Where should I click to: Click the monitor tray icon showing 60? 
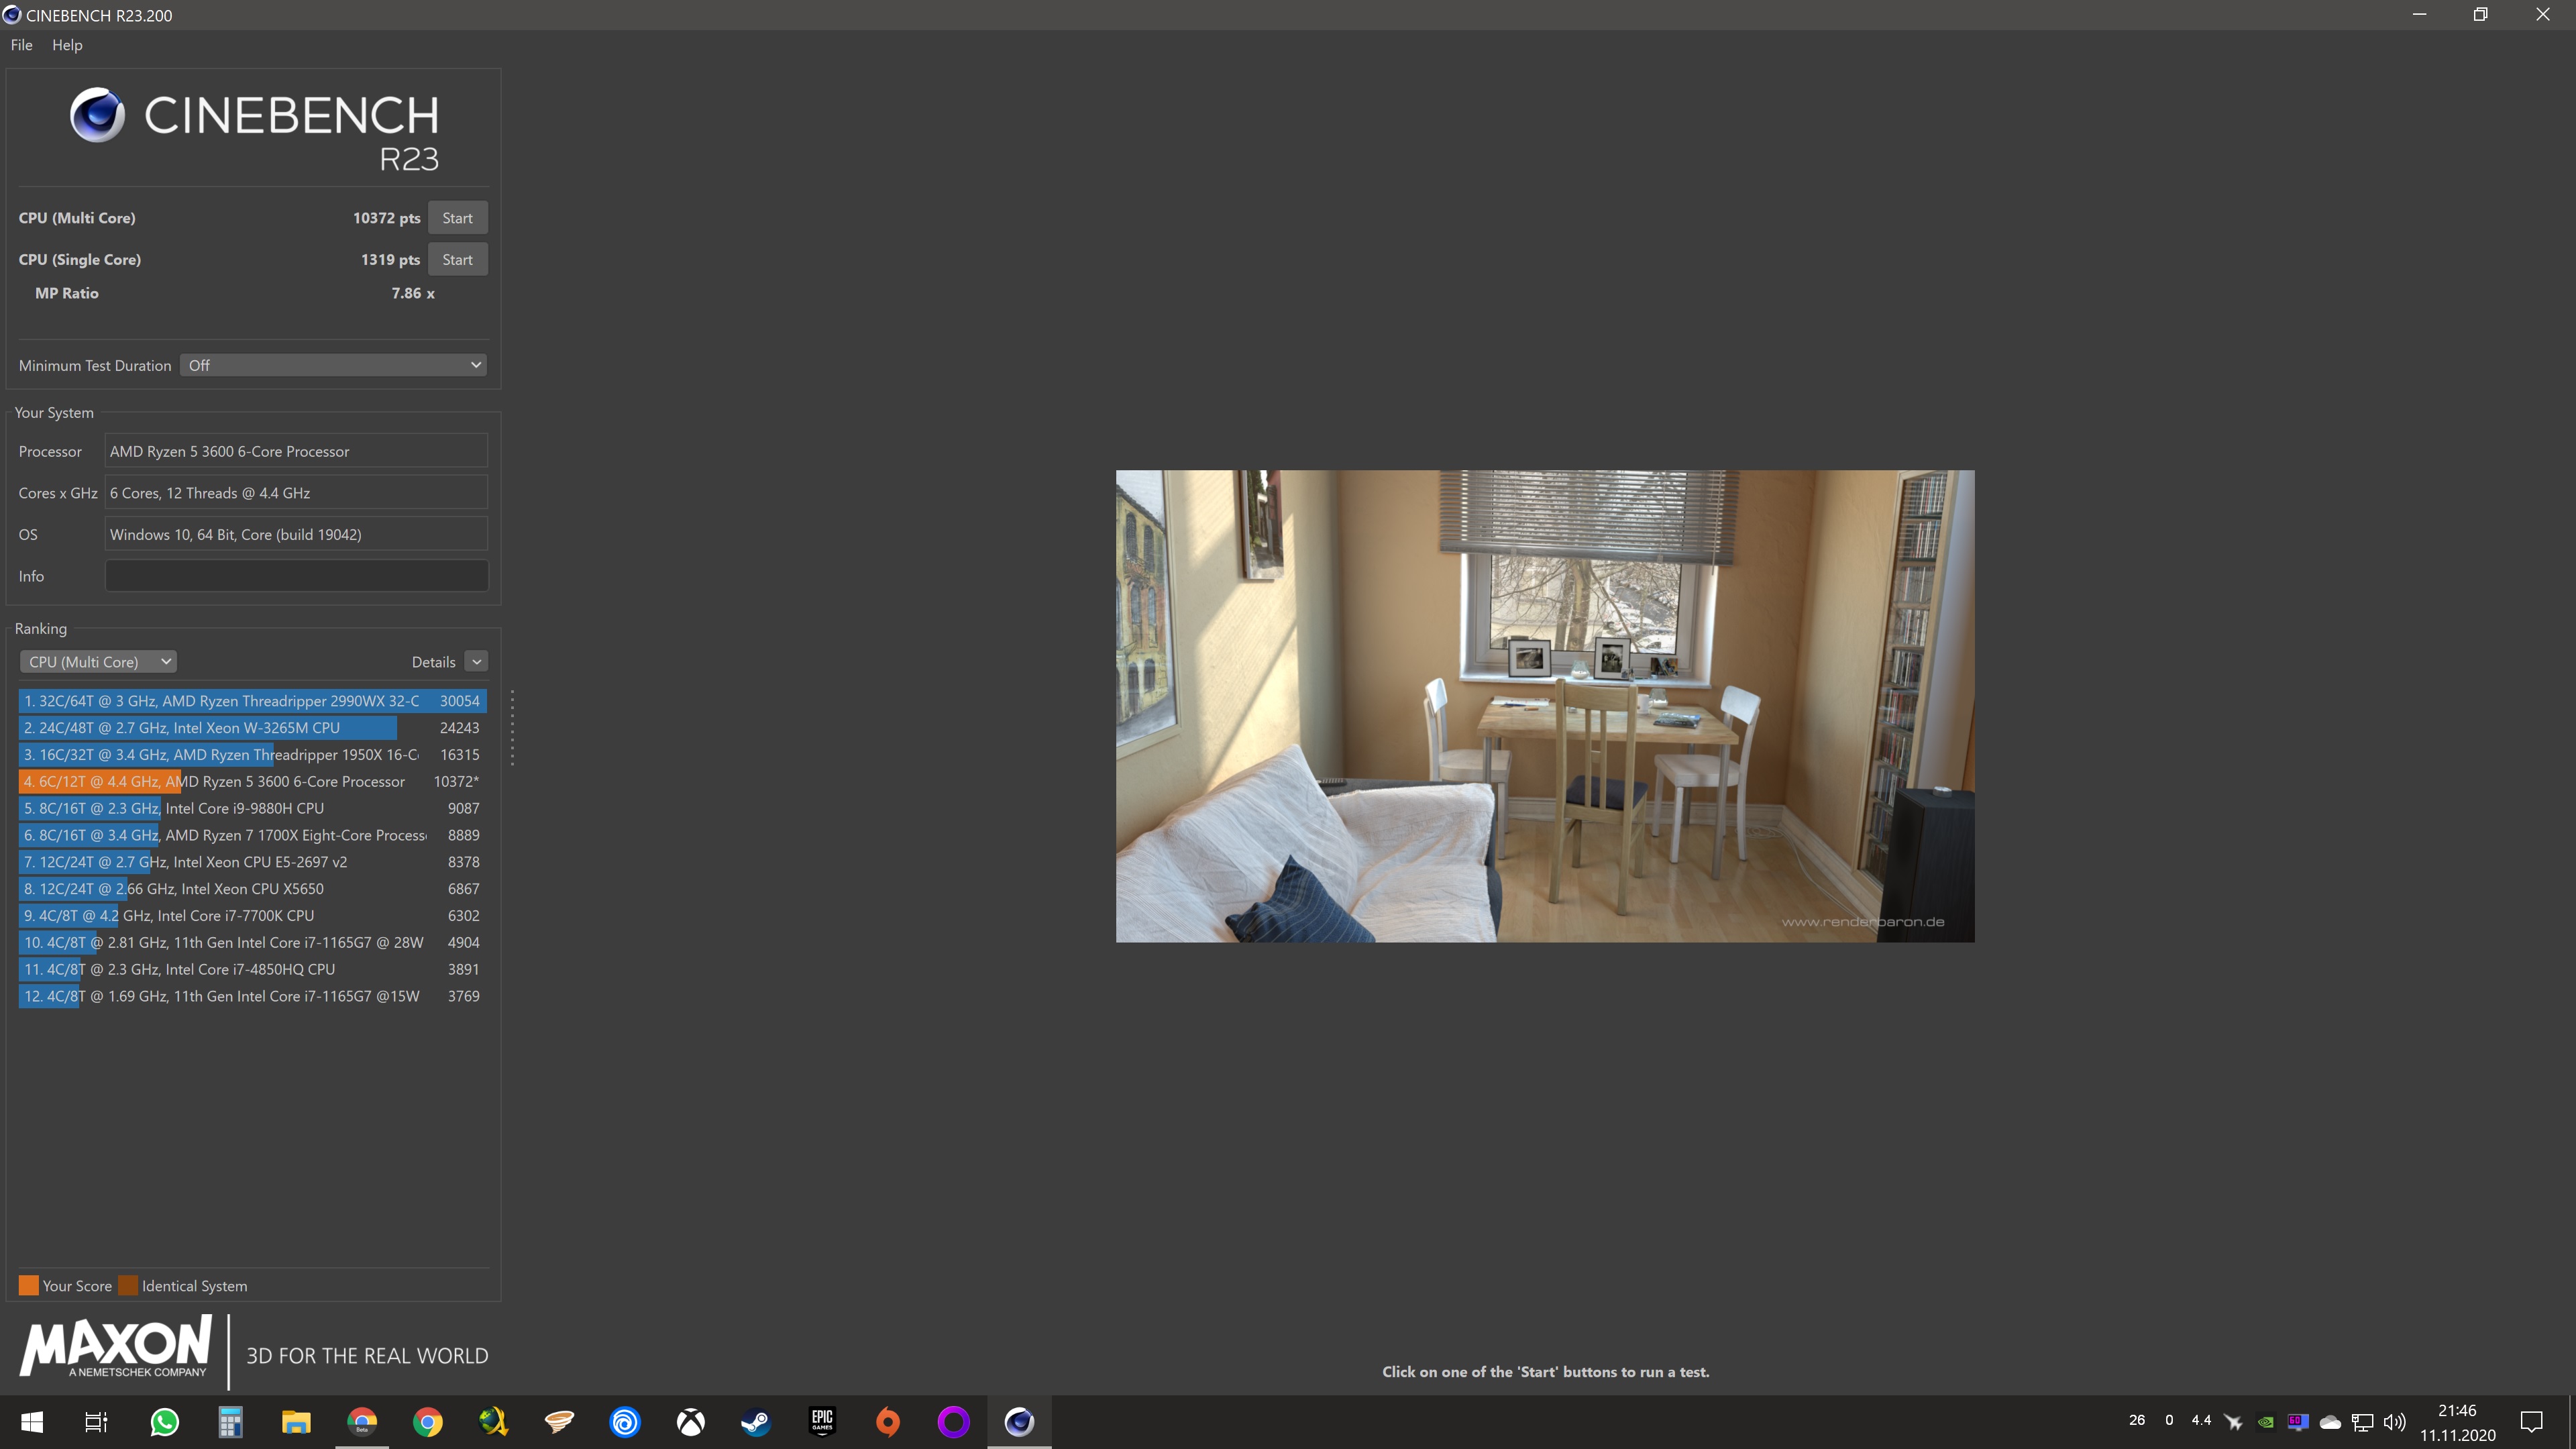[2298, 1421]
